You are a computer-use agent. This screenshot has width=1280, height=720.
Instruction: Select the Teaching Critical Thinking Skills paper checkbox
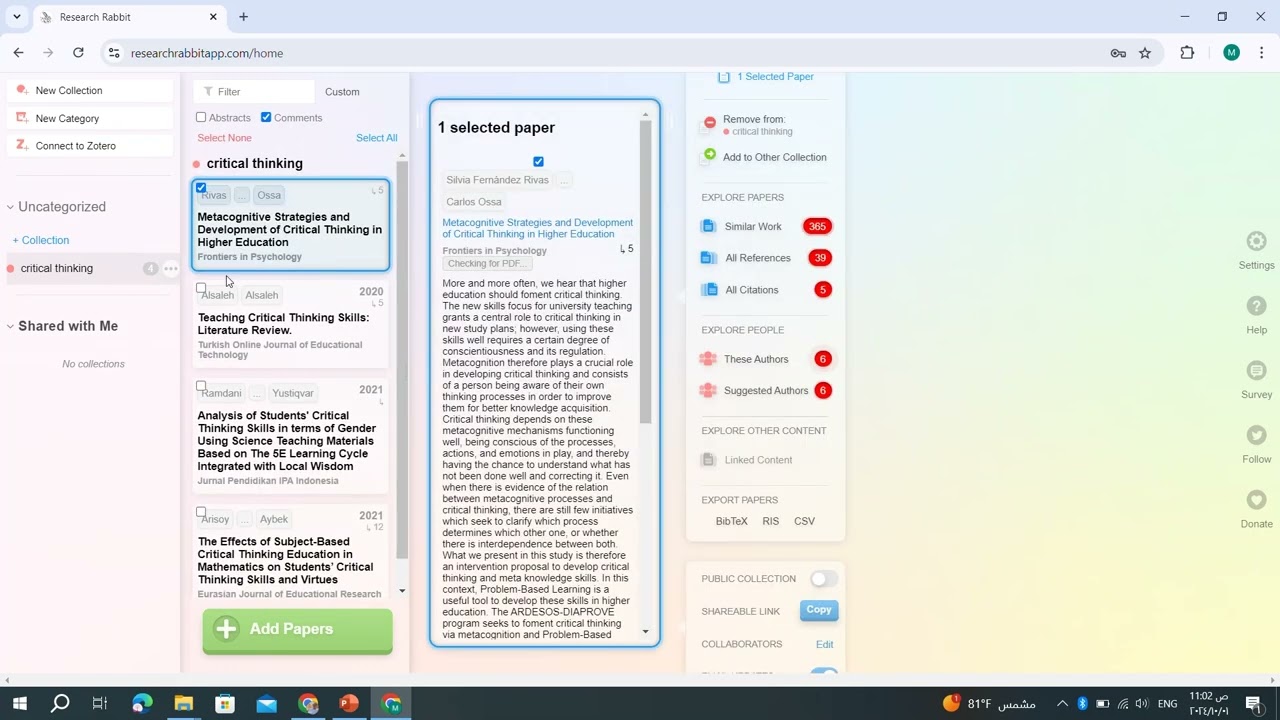click(x=201, y=288)
